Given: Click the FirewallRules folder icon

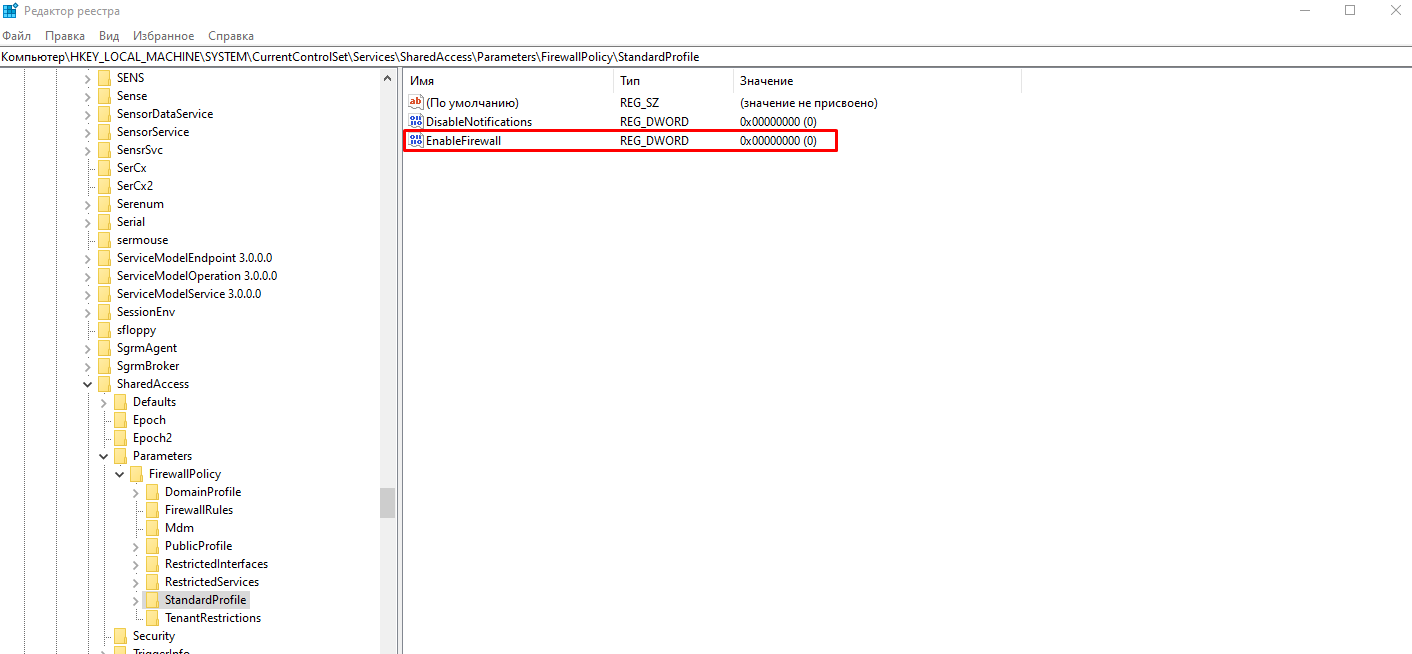Looking at the screenshot, I should (x=152, y=510).
